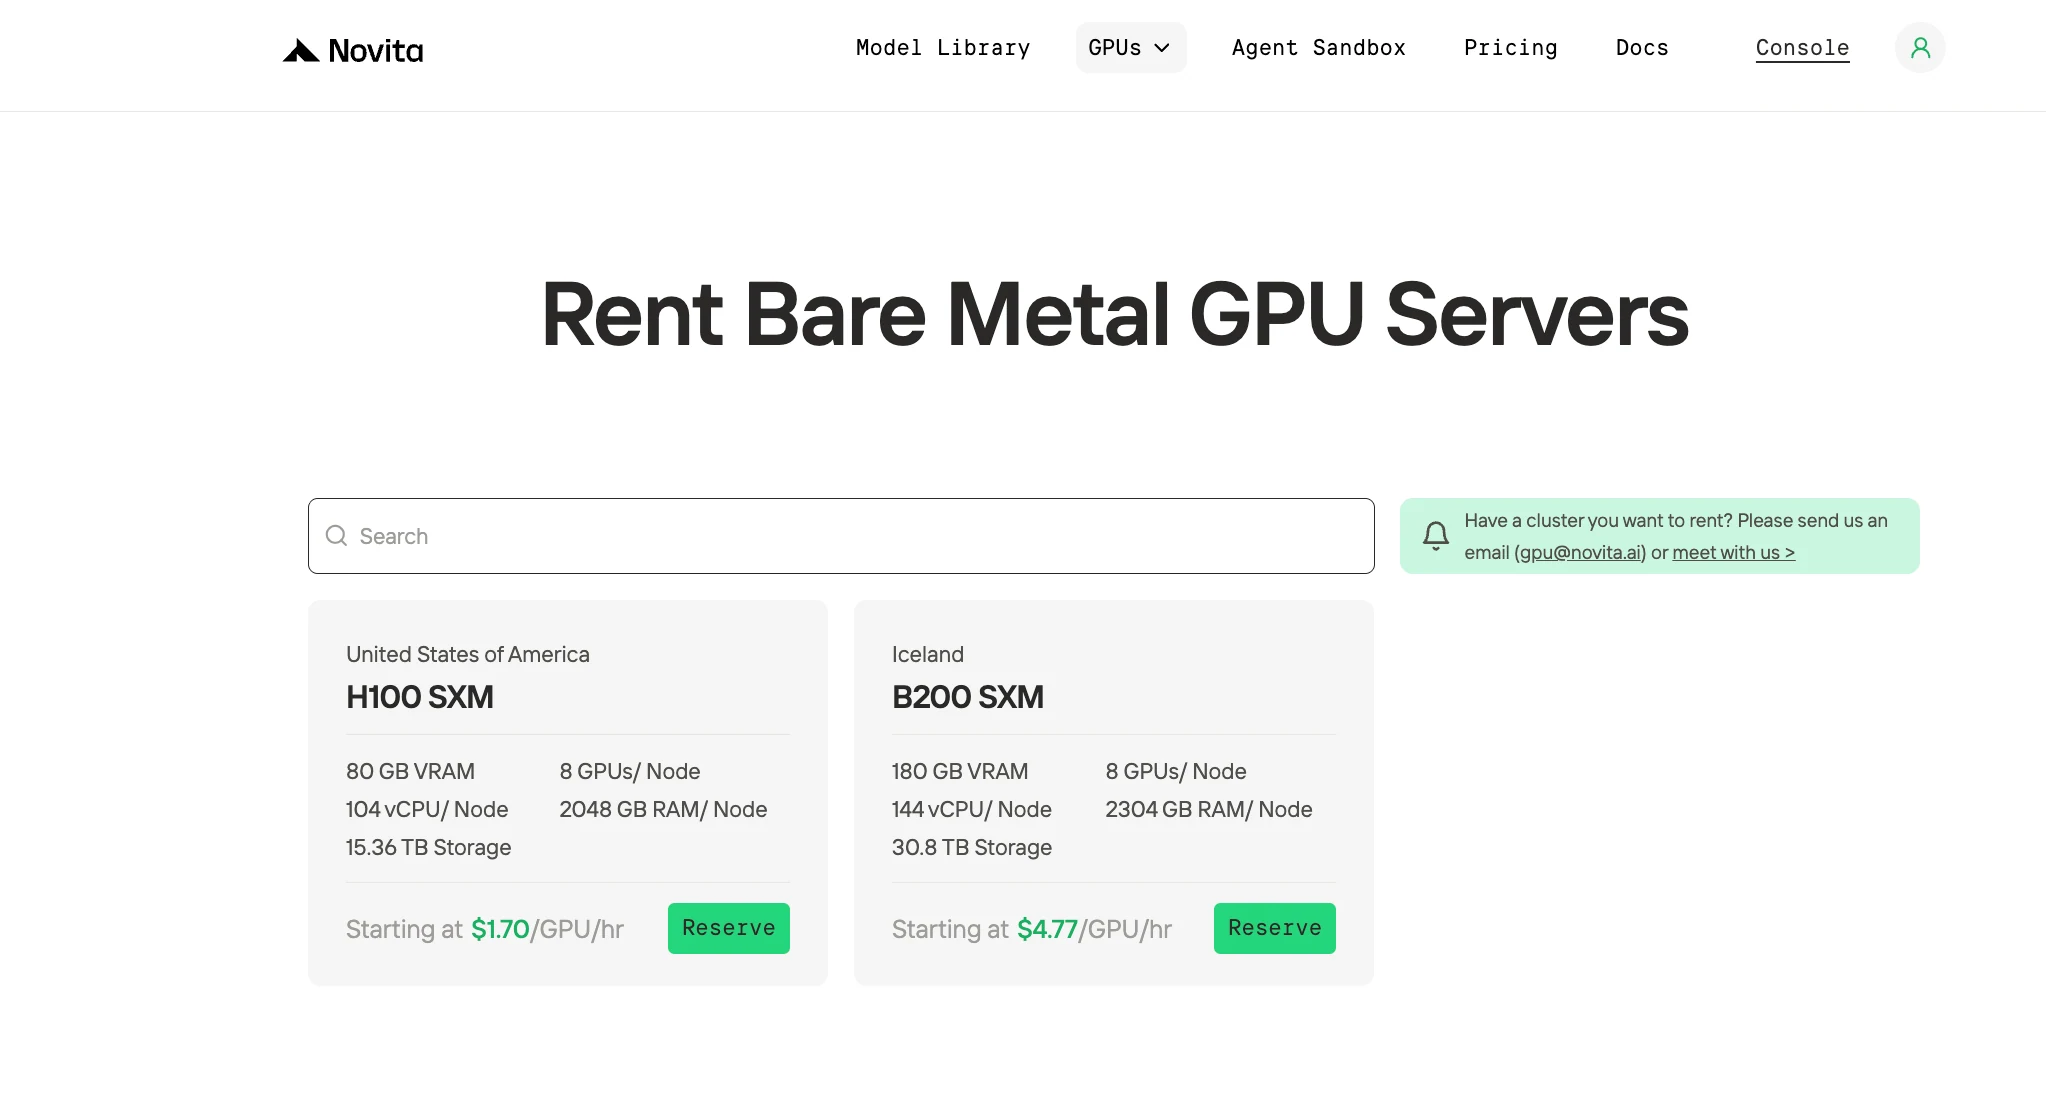Reserve the H100 SXM server

pyautogui.click(x=729, y=928)
